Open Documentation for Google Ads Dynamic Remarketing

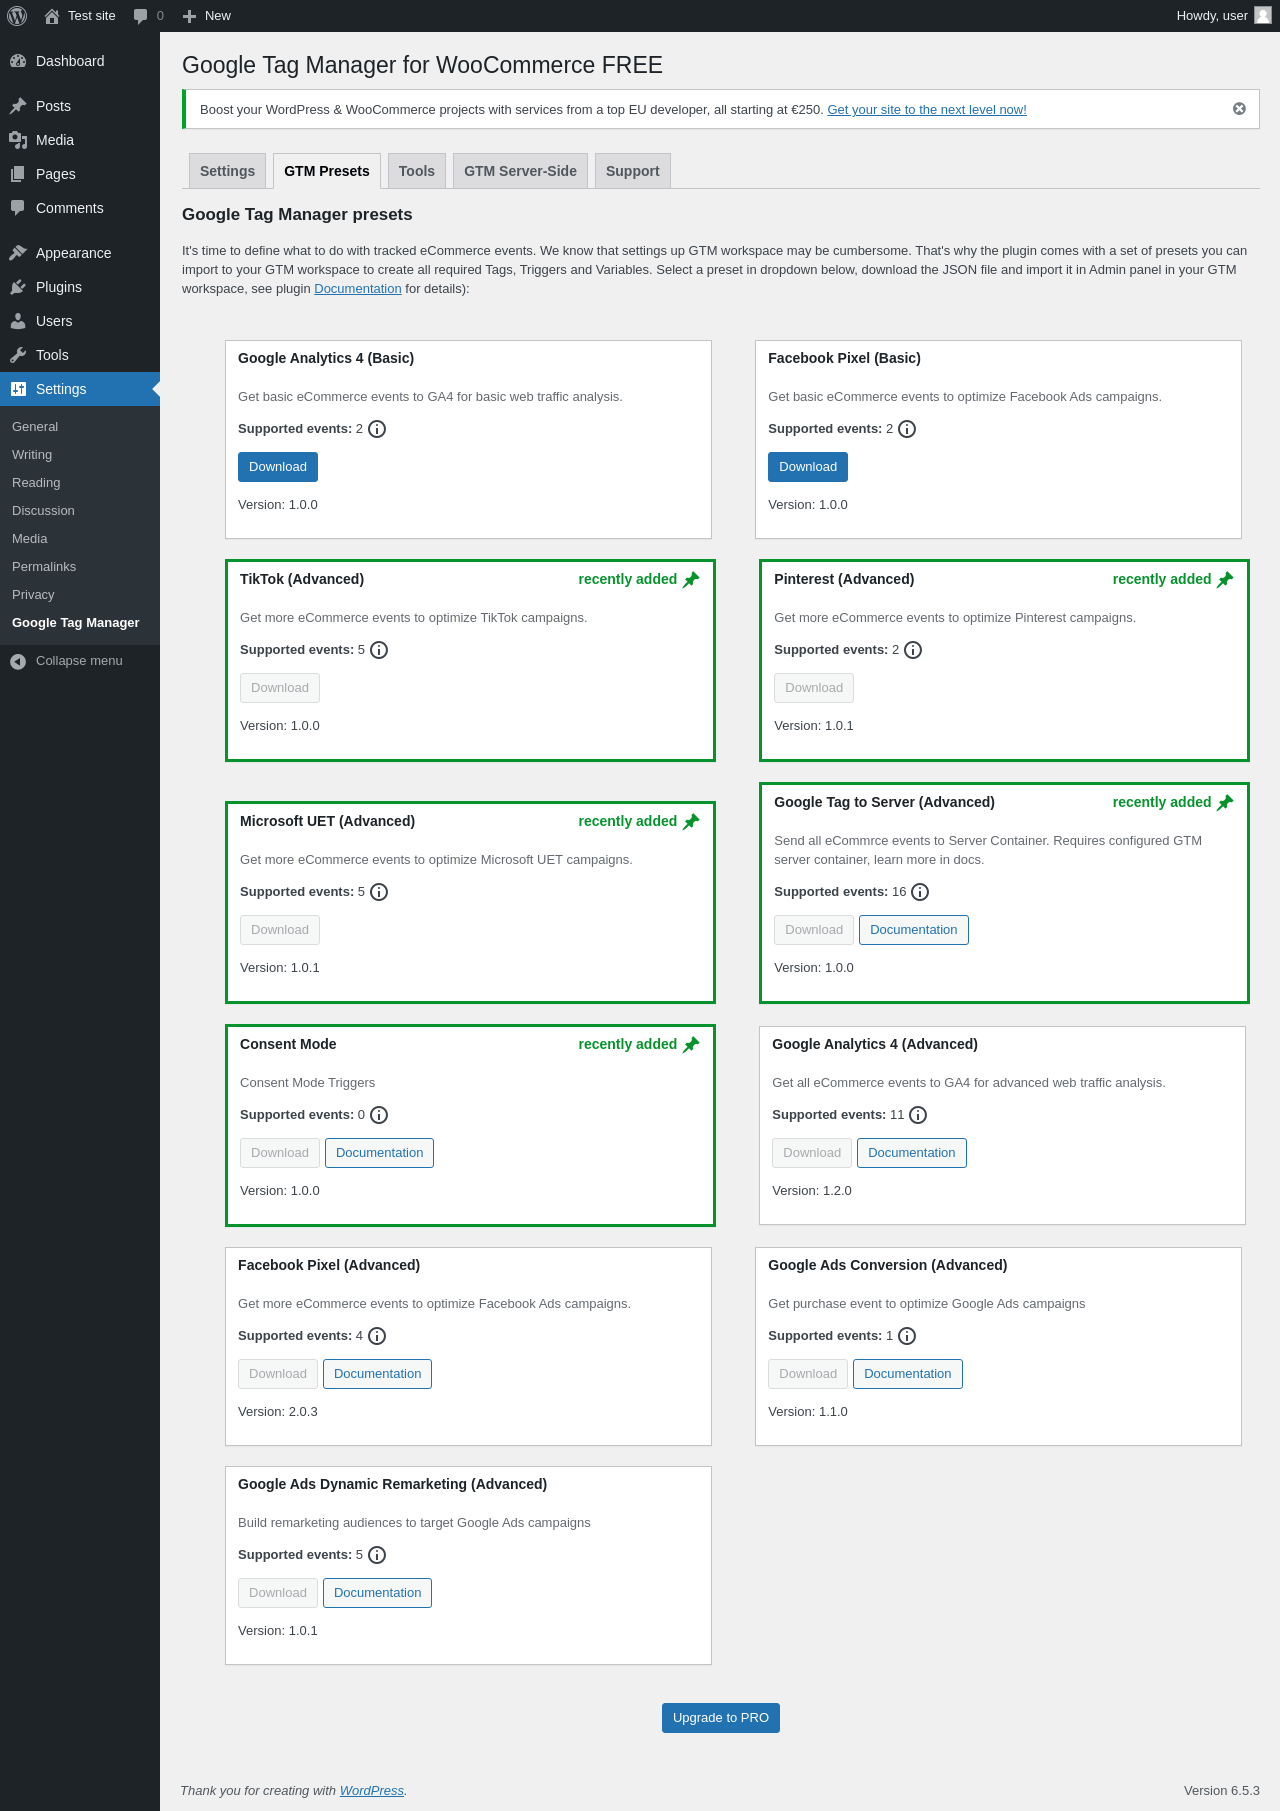click(378, 1593)
